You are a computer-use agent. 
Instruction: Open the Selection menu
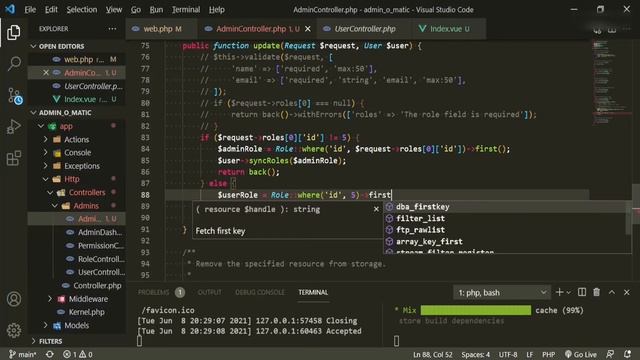[x=82, y=9]
